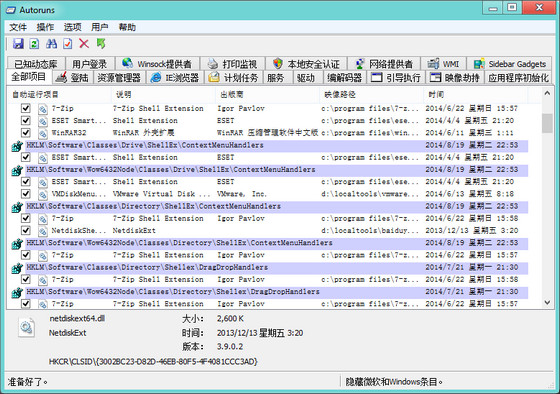
Task: Click the Refresh toolbar icon
Action: click(x=34, y=44)
